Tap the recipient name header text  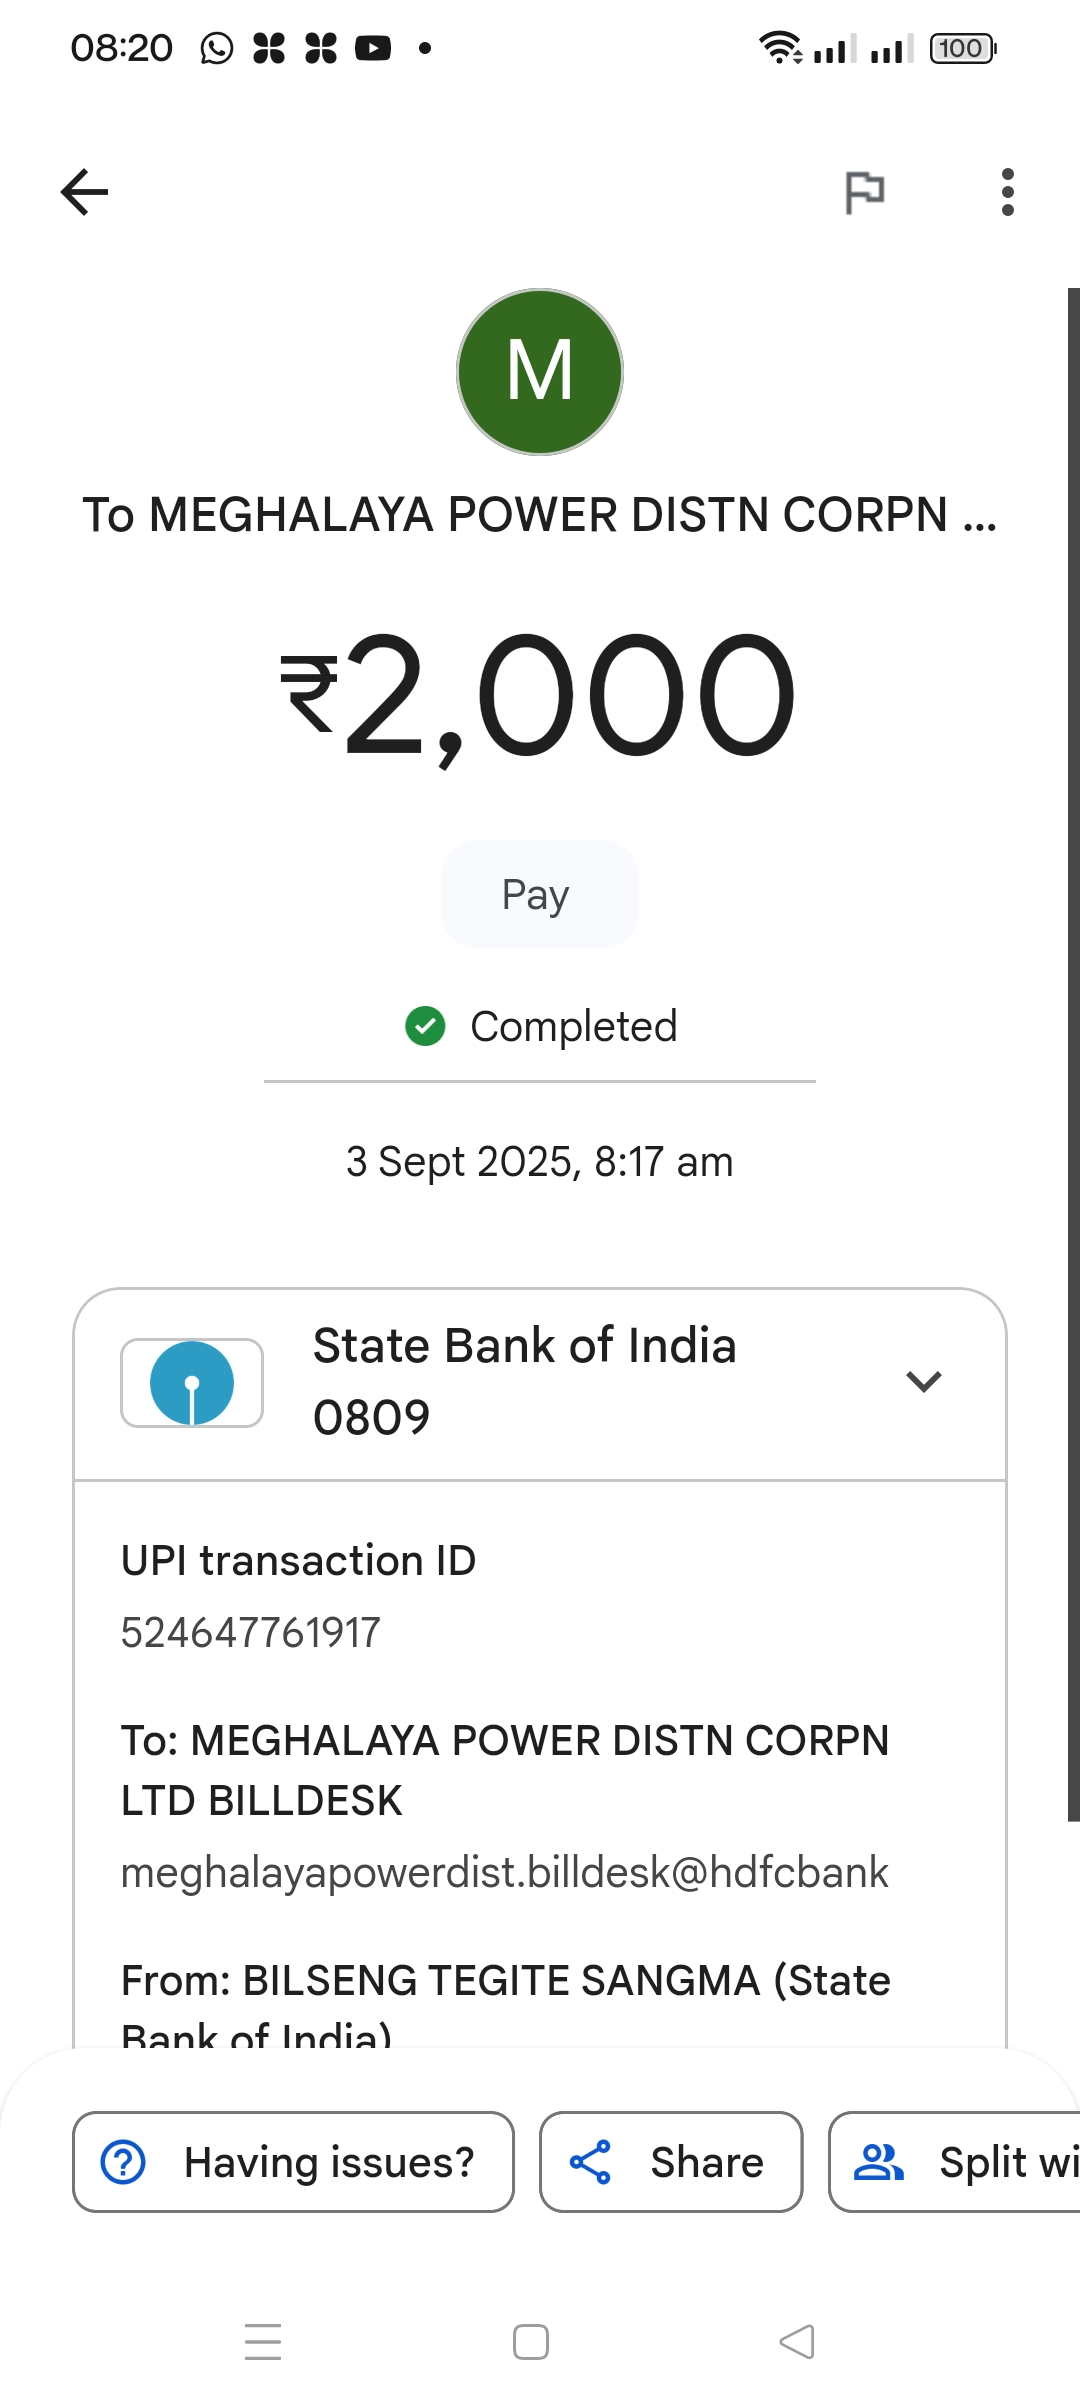tap(540, 515)
